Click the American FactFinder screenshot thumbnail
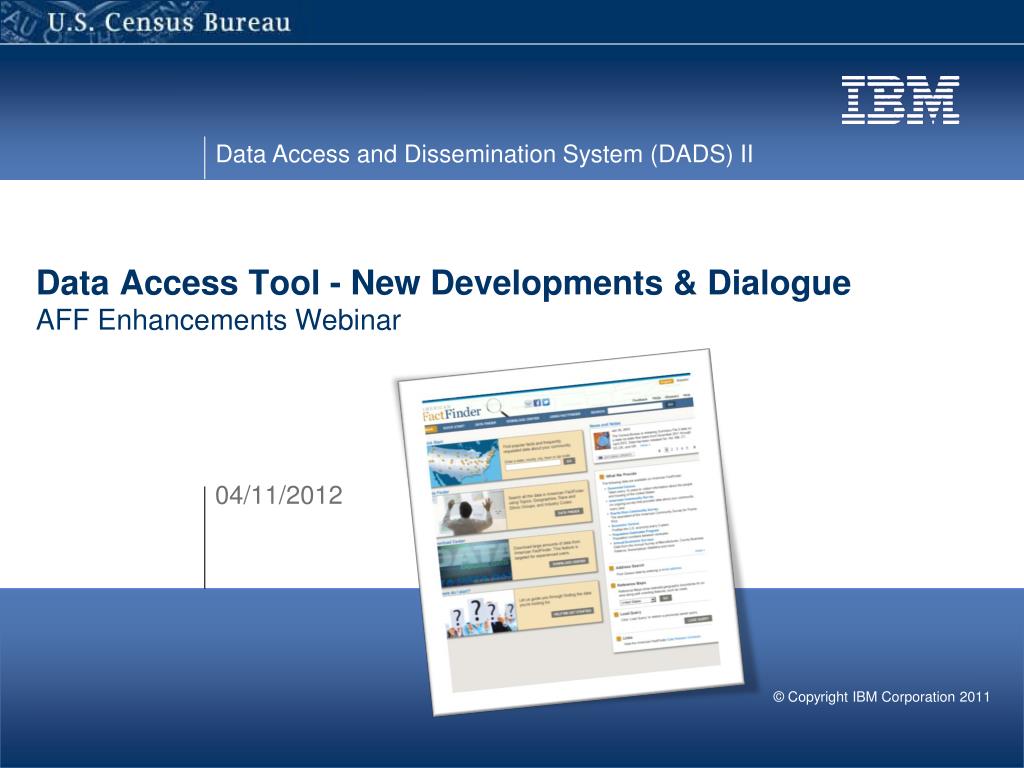The image size is (1024, 768). click(x=571, y=532)
